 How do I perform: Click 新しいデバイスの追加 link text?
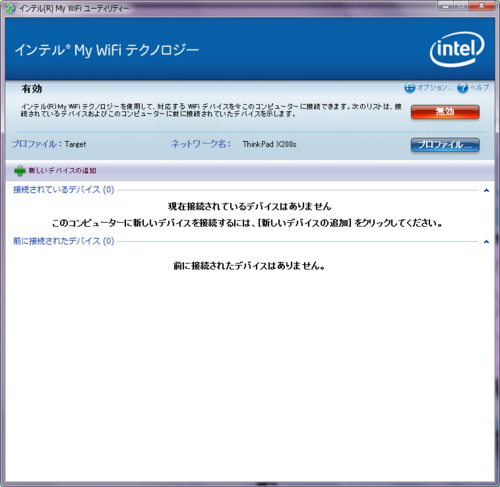(62, 171)
